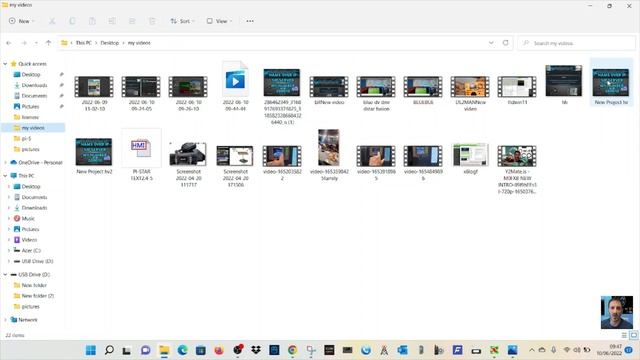The width and height of the screenshot is (640, 360).
Task: Open the recent locations dropdown arrow
Action: 36,43
